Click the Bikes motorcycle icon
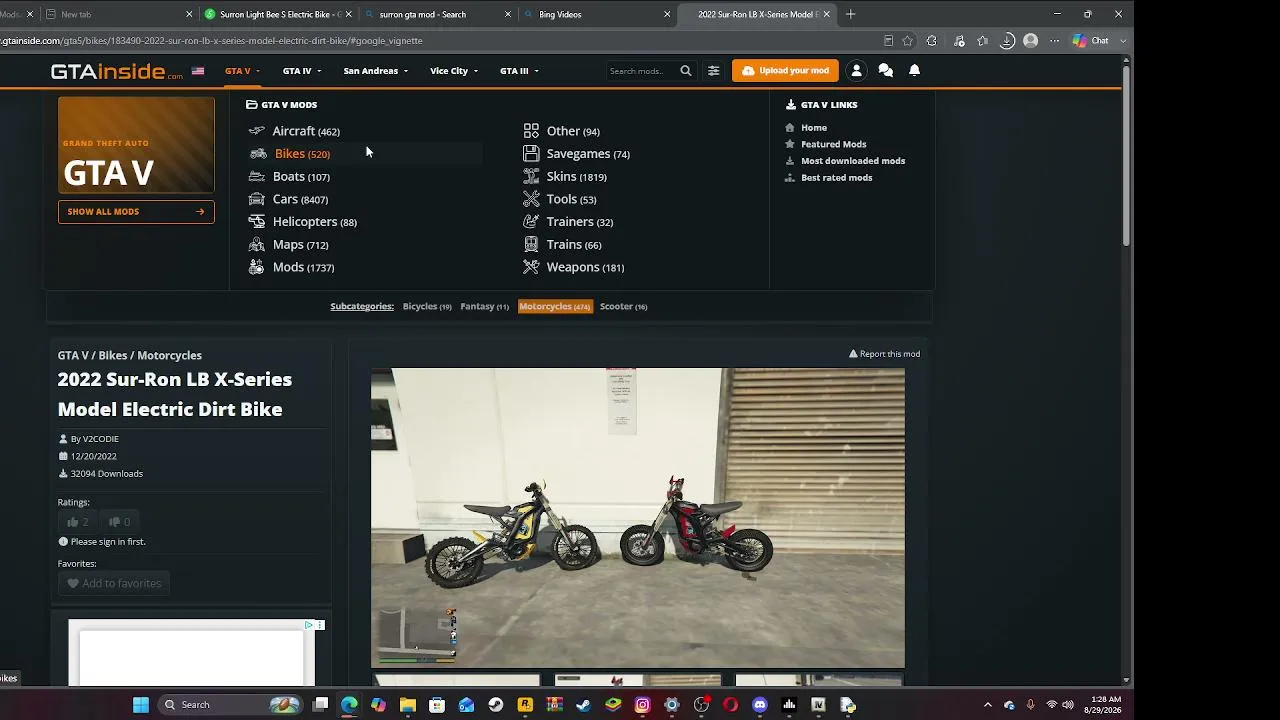Screen dimensions: 1280x720 tap(258, 154)
